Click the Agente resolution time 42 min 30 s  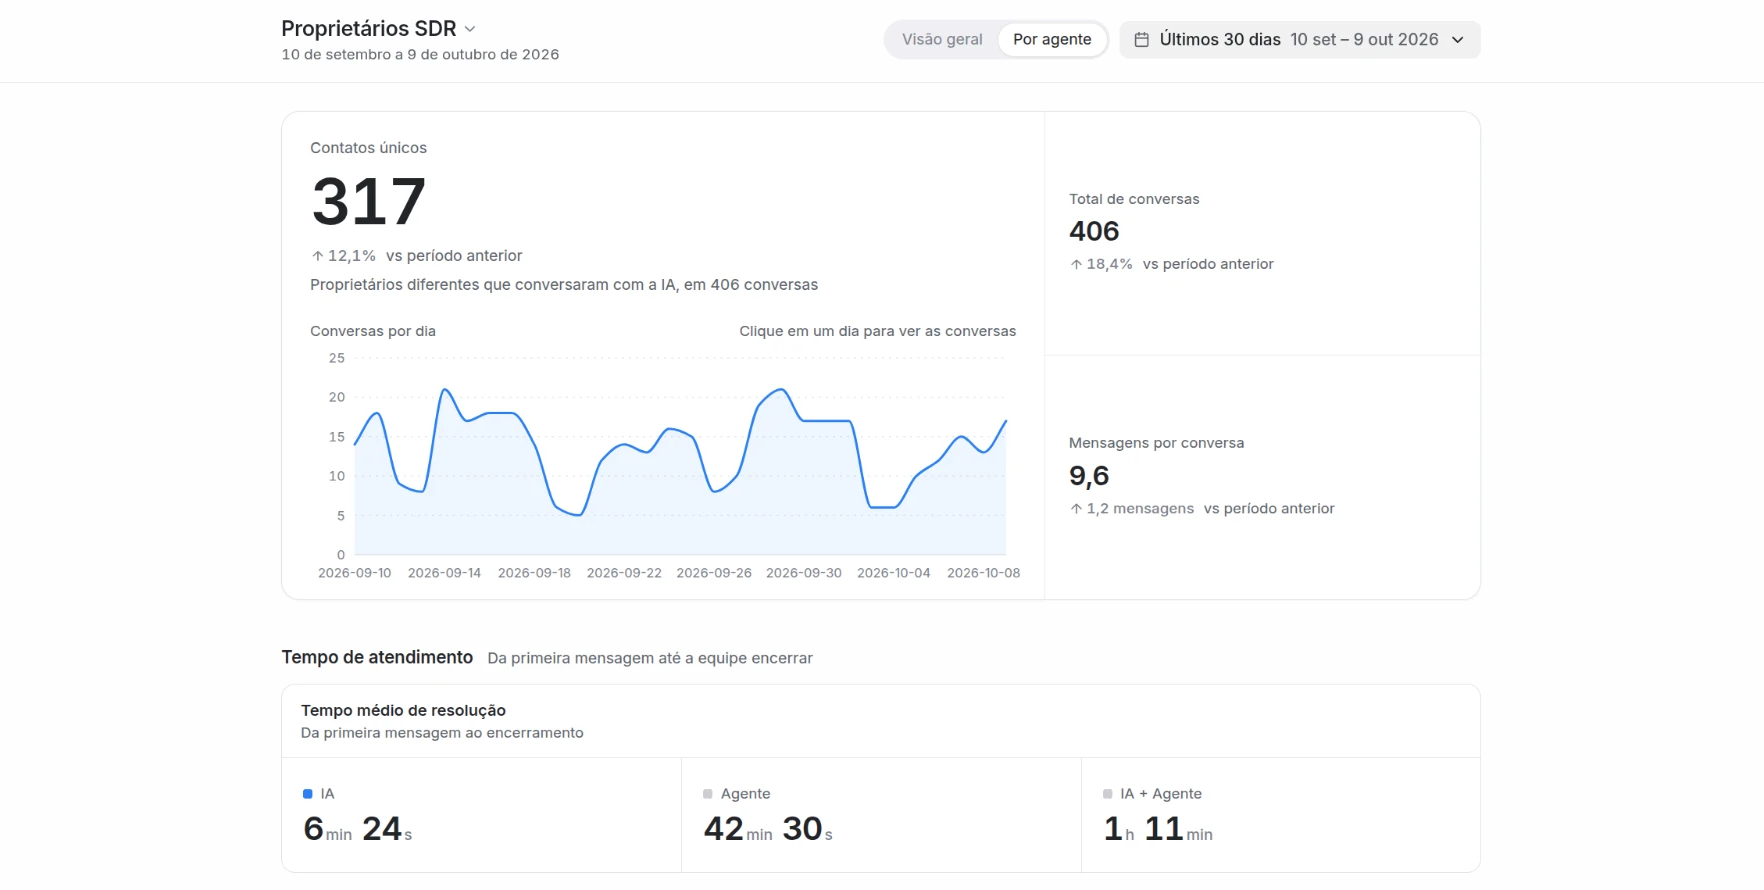coord(768,829)
